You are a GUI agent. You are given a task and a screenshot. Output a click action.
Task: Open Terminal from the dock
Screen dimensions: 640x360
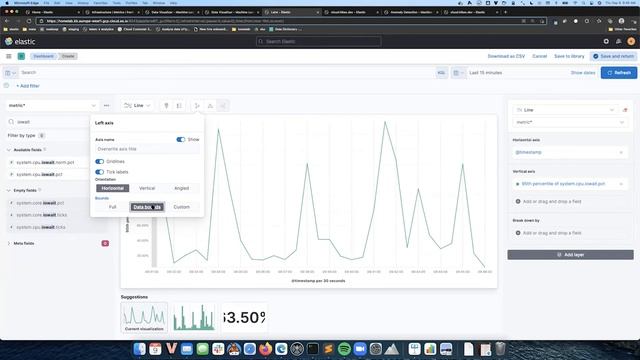point(313,349)
